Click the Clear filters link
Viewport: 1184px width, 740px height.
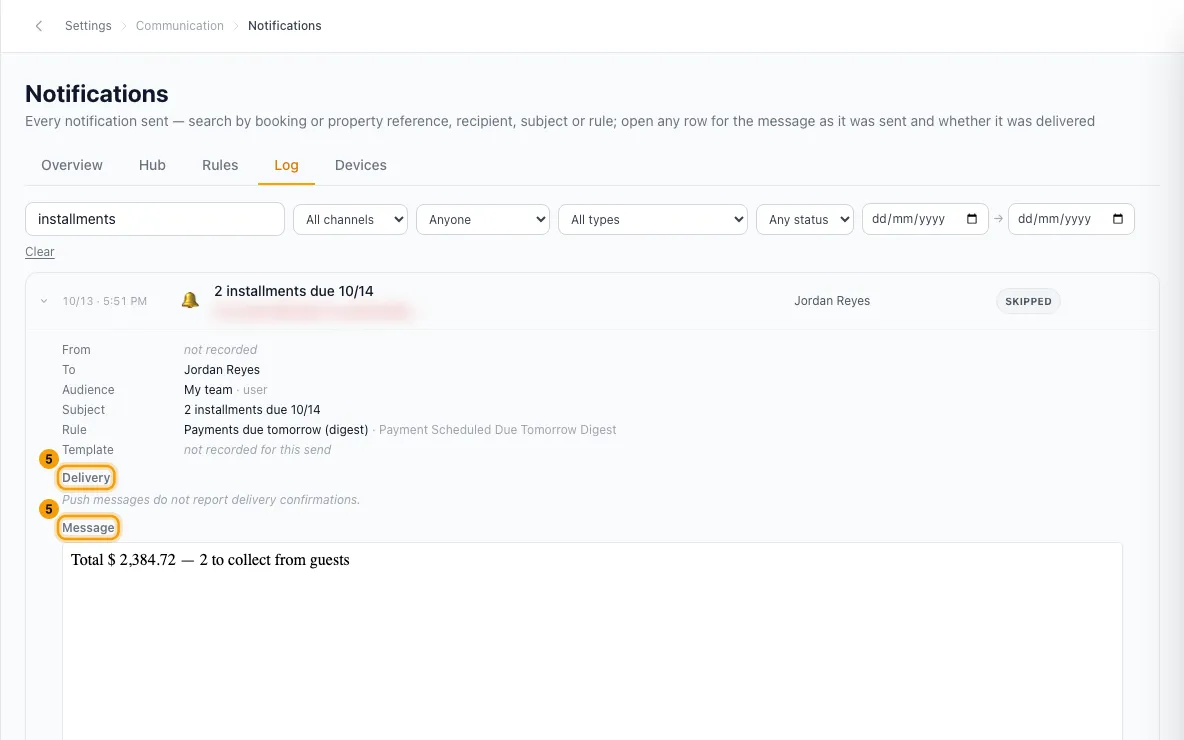click(x=40, y=252)
